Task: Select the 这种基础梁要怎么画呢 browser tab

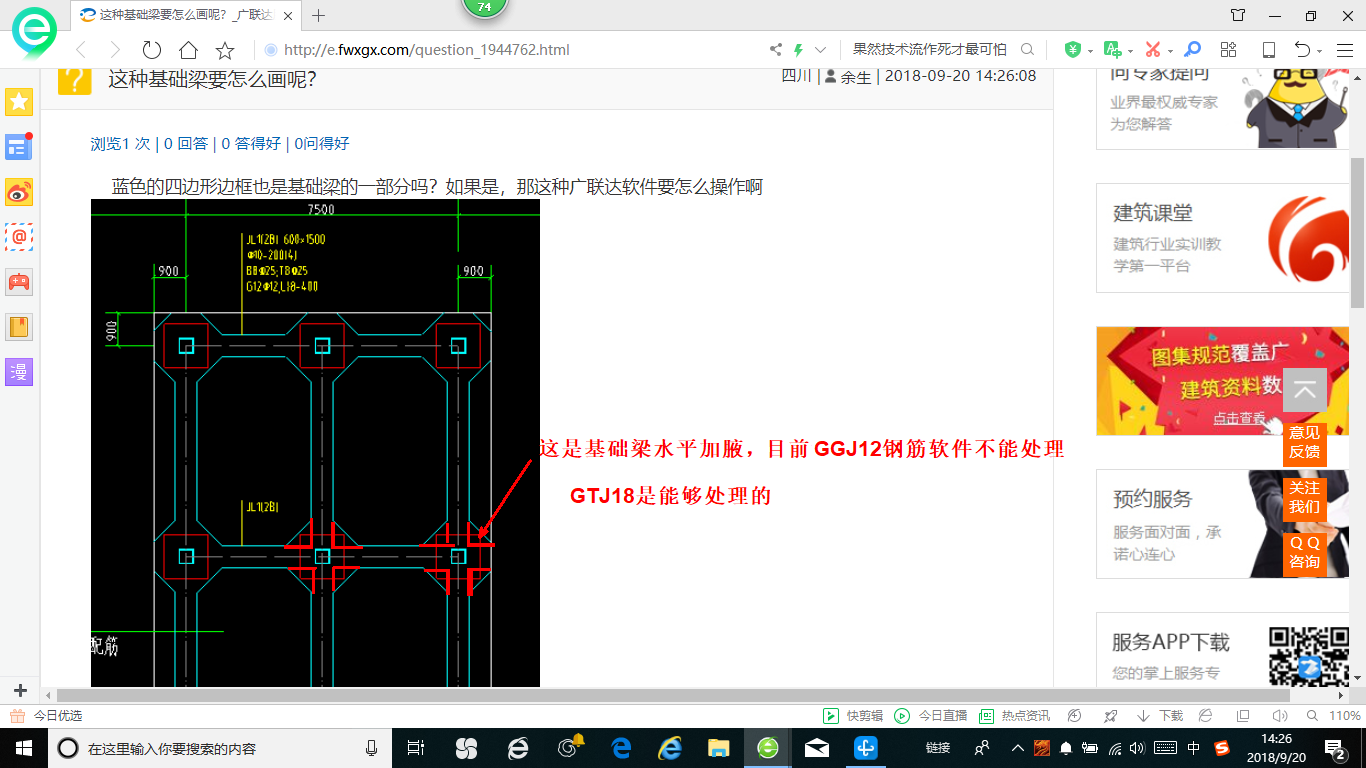Action: 187,15
